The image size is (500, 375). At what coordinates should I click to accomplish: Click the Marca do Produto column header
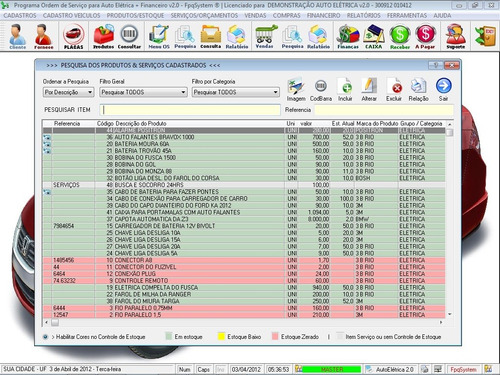click(x=377, y=123)
